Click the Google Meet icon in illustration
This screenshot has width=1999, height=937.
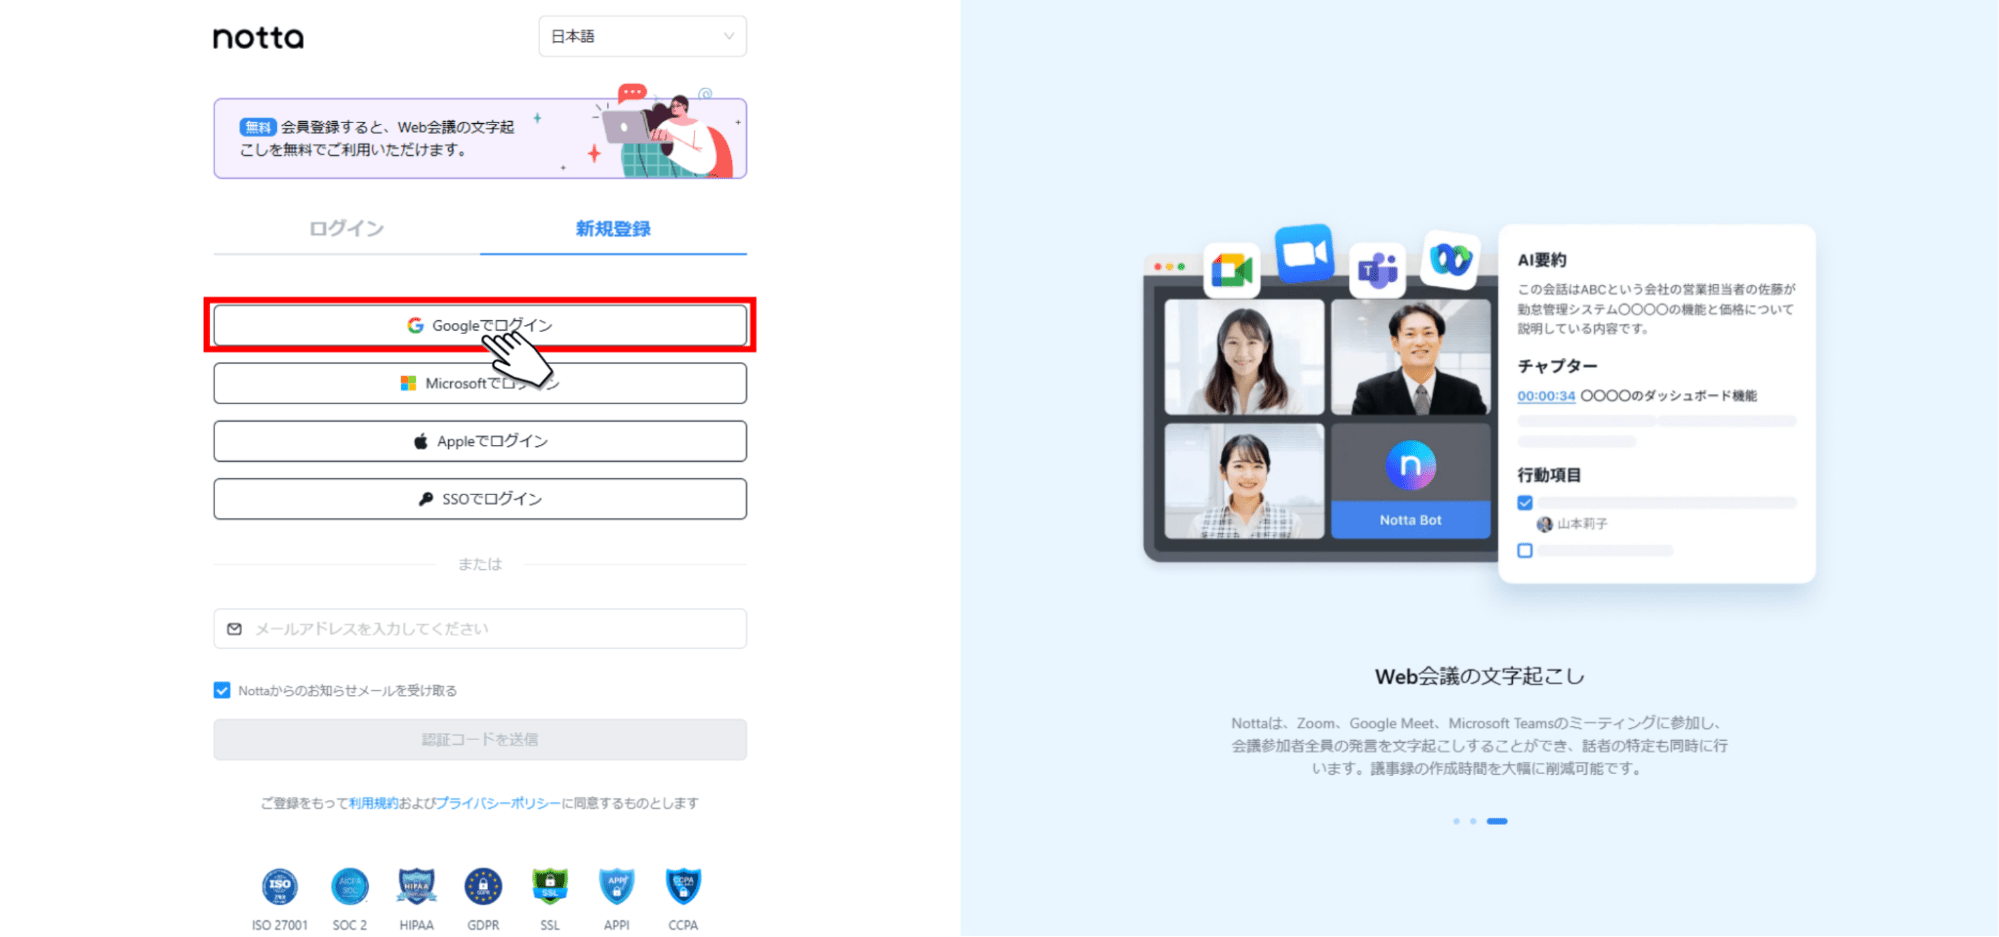[1232, 270]
